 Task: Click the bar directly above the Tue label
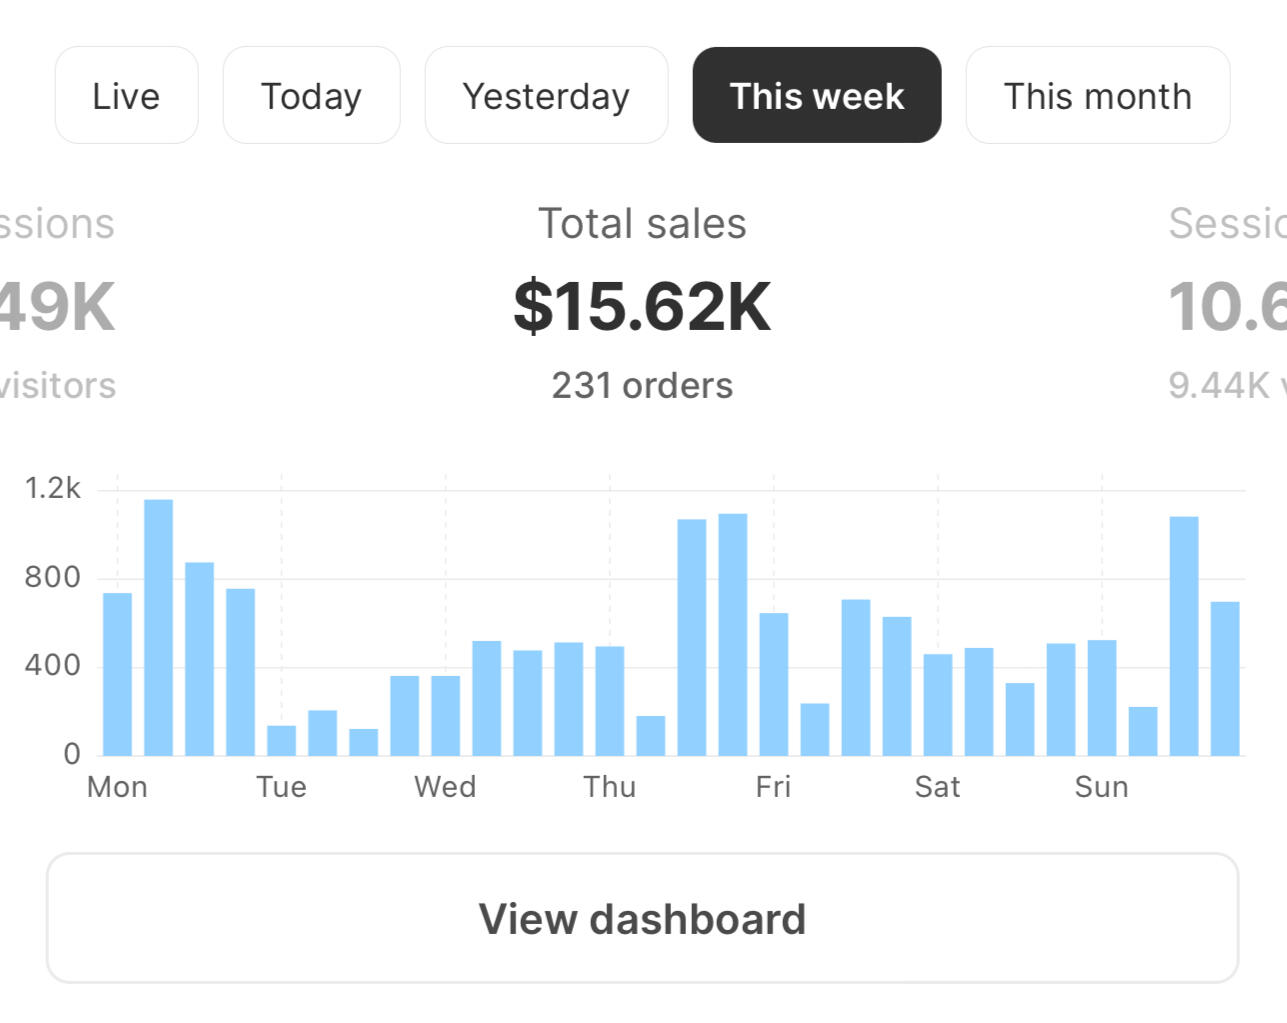(281, 740)
